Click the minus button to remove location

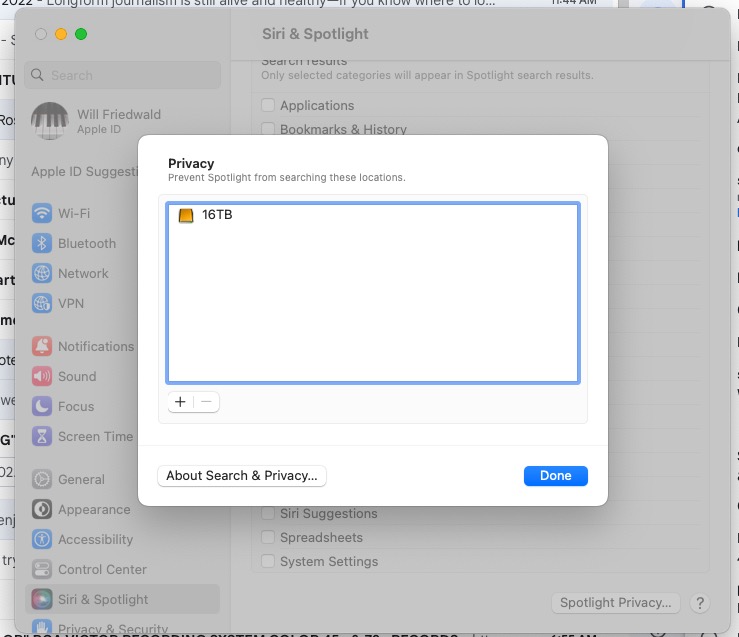206,402
